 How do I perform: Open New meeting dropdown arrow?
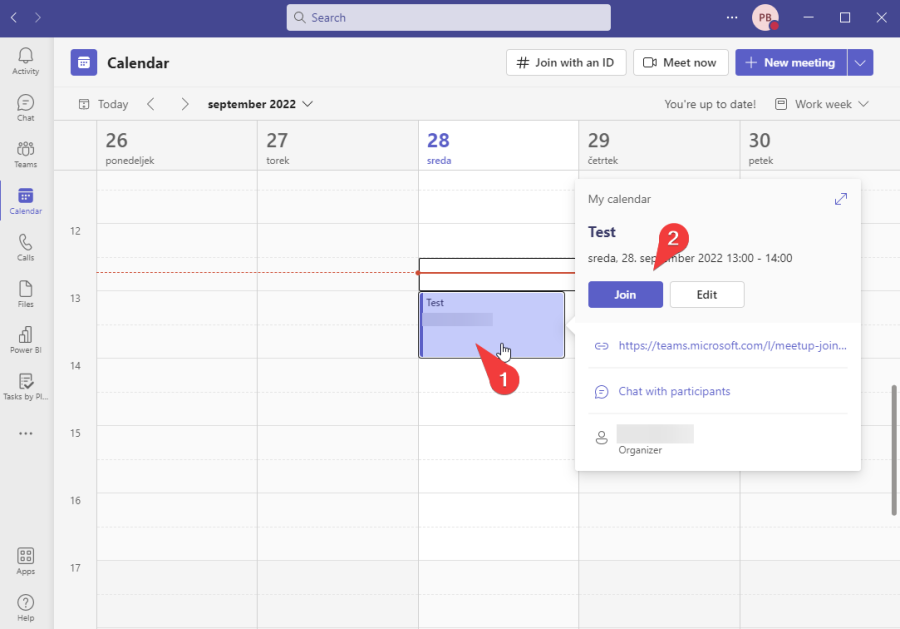point(860,62)
